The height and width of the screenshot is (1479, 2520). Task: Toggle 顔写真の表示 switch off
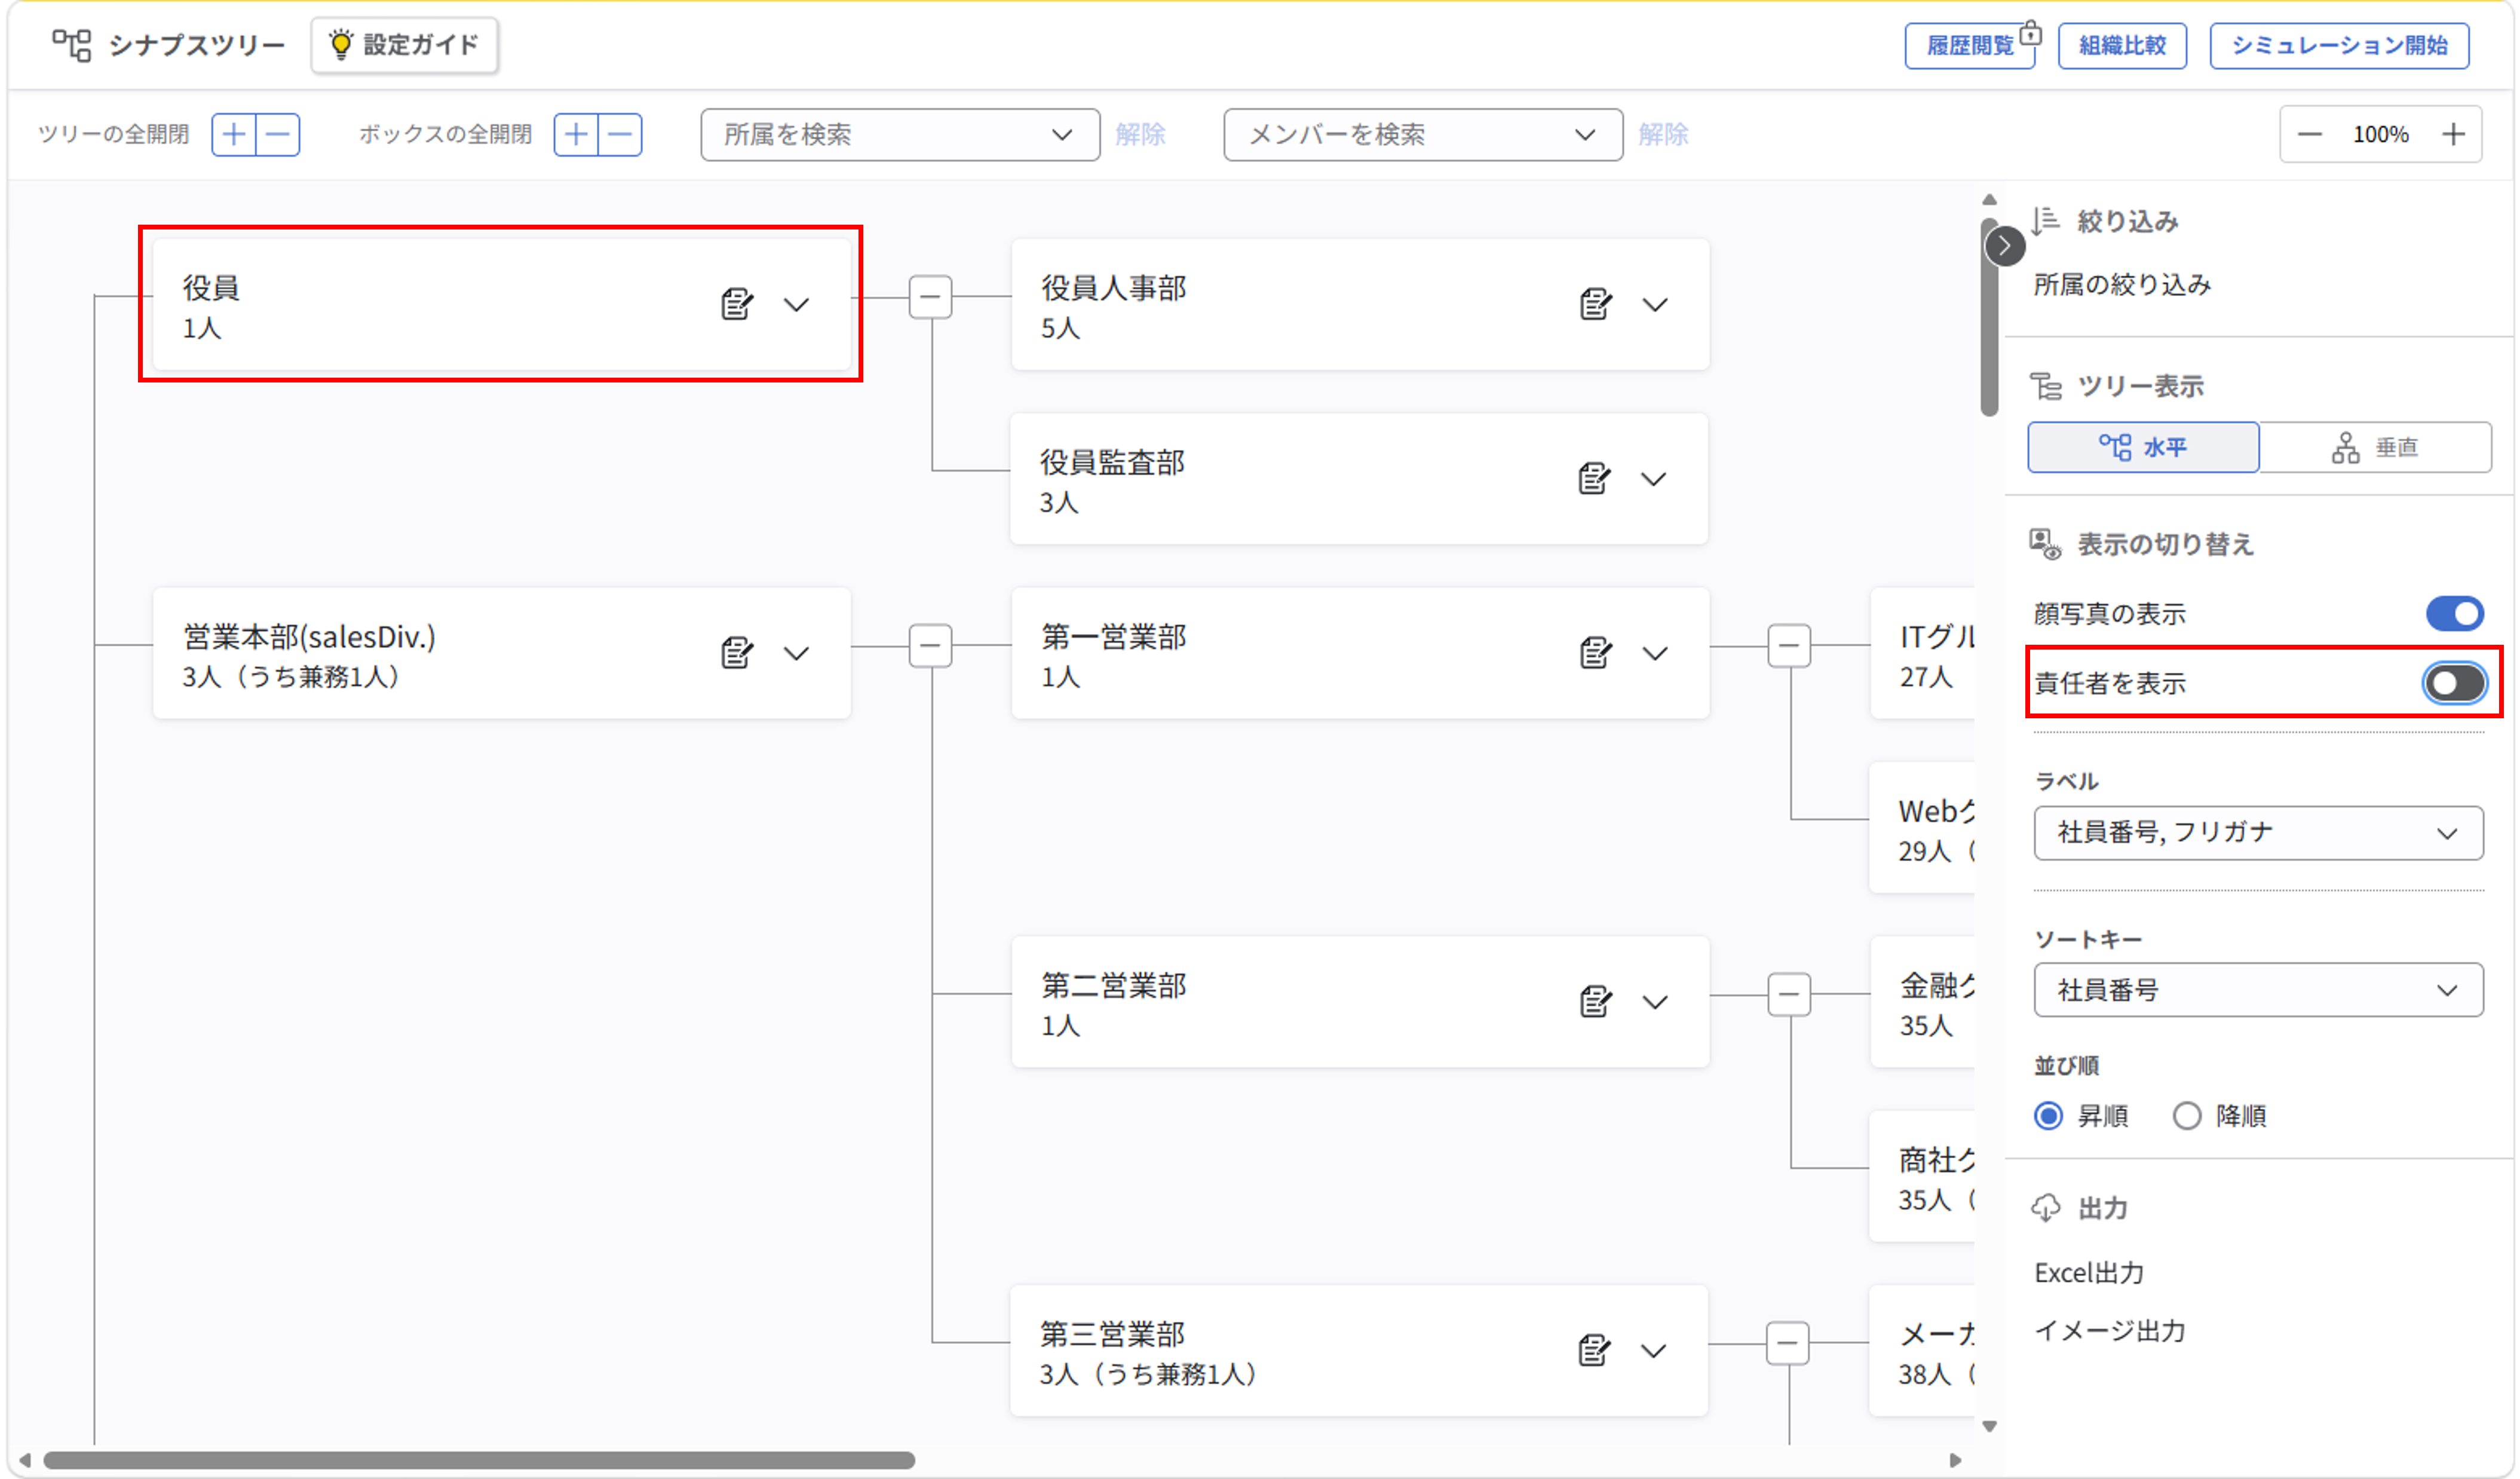click(2454, 613)
